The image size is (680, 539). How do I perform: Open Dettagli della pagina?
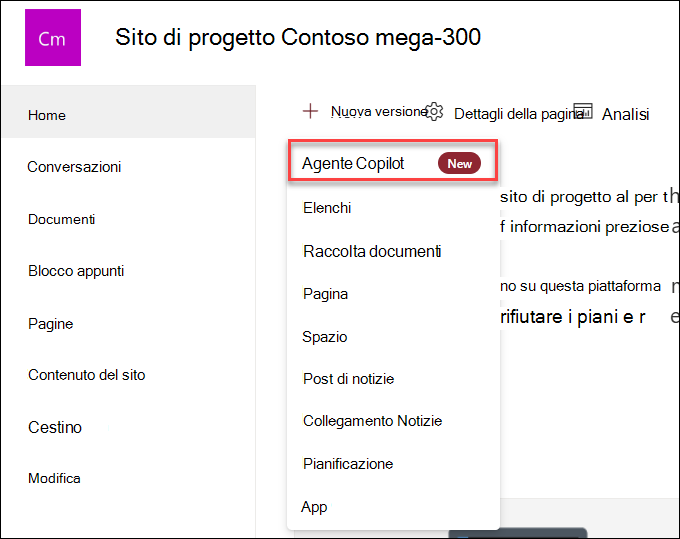[x=519, y=114]
